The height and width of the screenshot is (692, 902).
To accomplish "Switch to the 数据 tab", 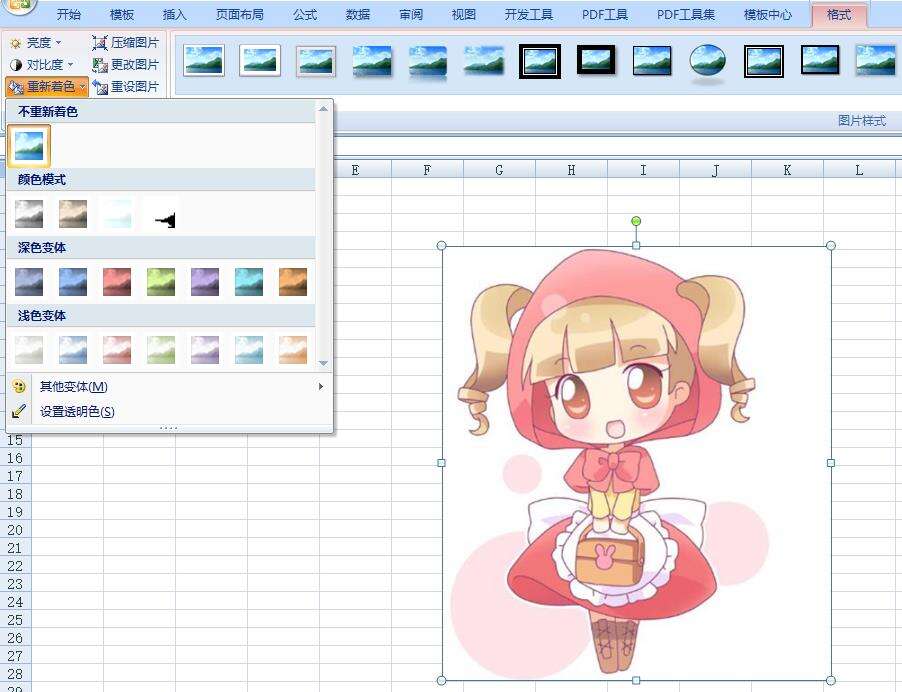I will [x=358, y=14].
